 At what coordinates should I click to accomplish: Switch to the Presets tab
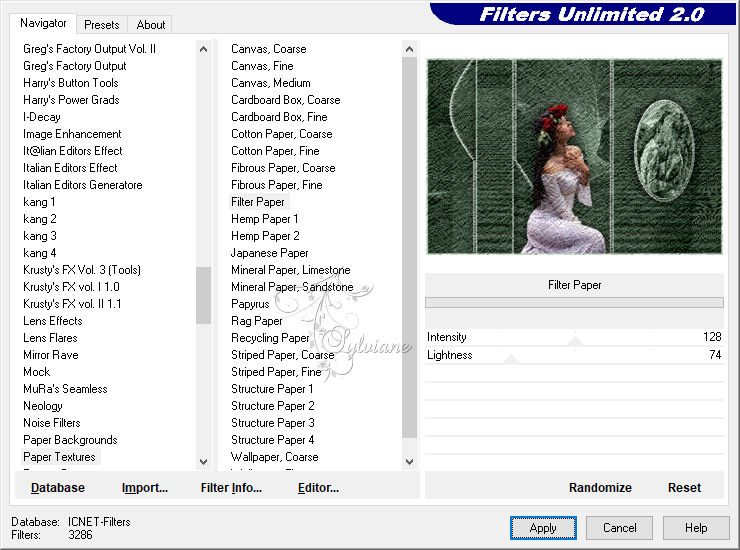tap(101, 25)
